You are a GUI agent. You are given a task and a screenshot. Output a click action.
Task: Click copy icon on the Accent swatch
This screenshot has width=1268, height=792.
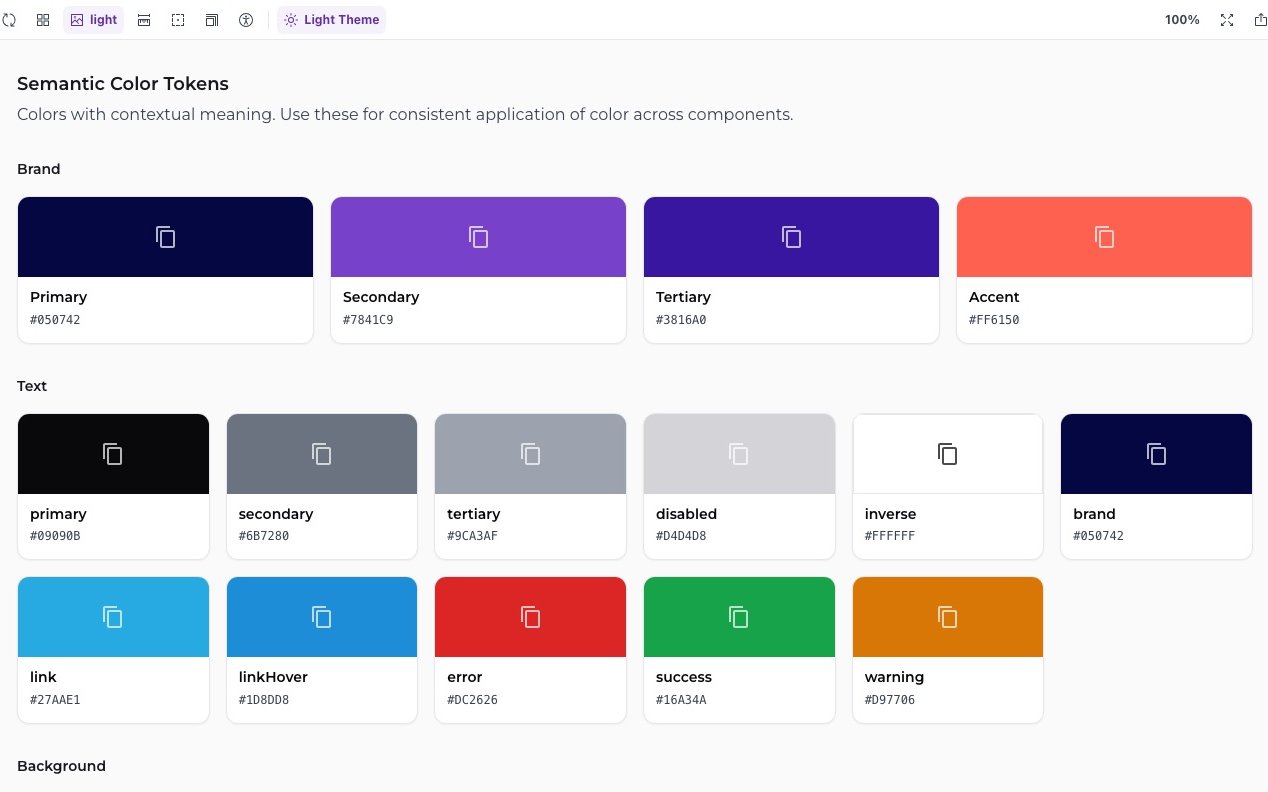(x=1105, y=237)
